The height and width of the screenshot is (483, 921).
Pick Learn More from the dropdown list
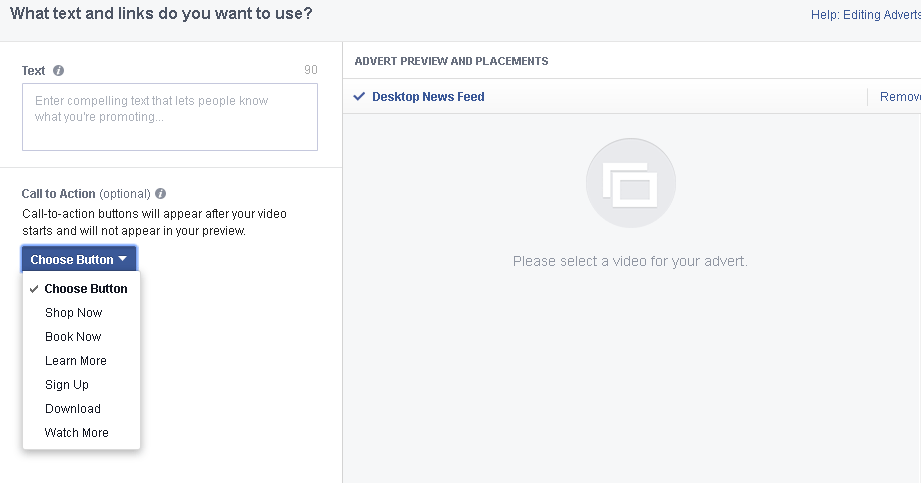(76, 361)
